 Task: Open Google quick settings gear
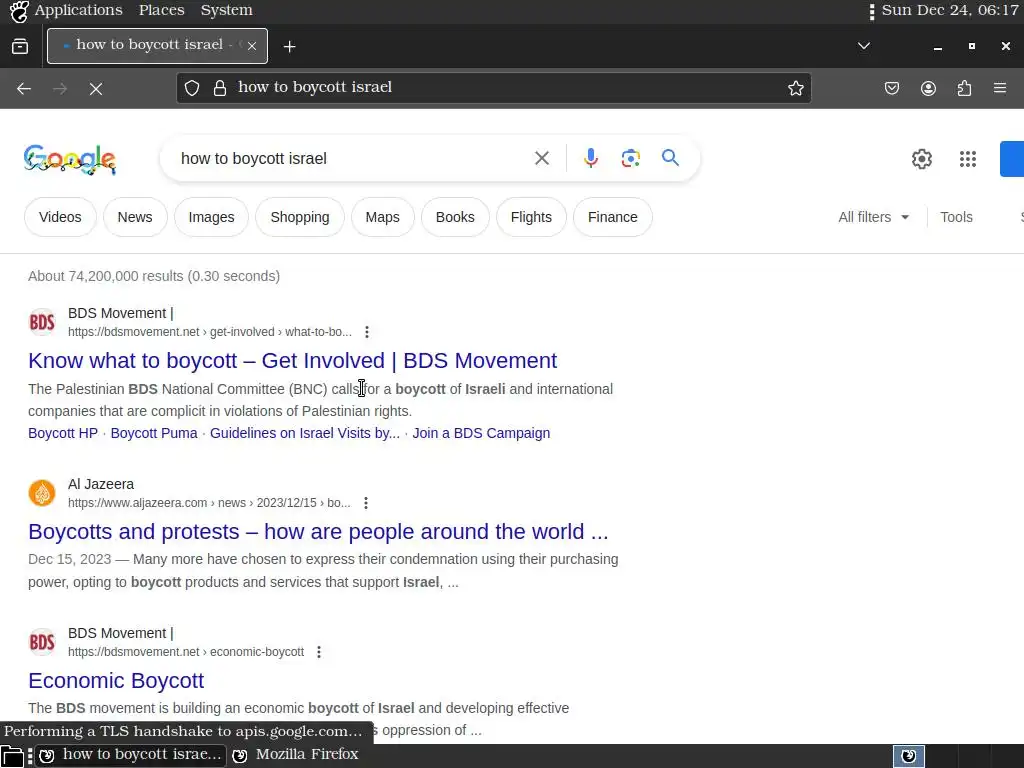(921, 159)
